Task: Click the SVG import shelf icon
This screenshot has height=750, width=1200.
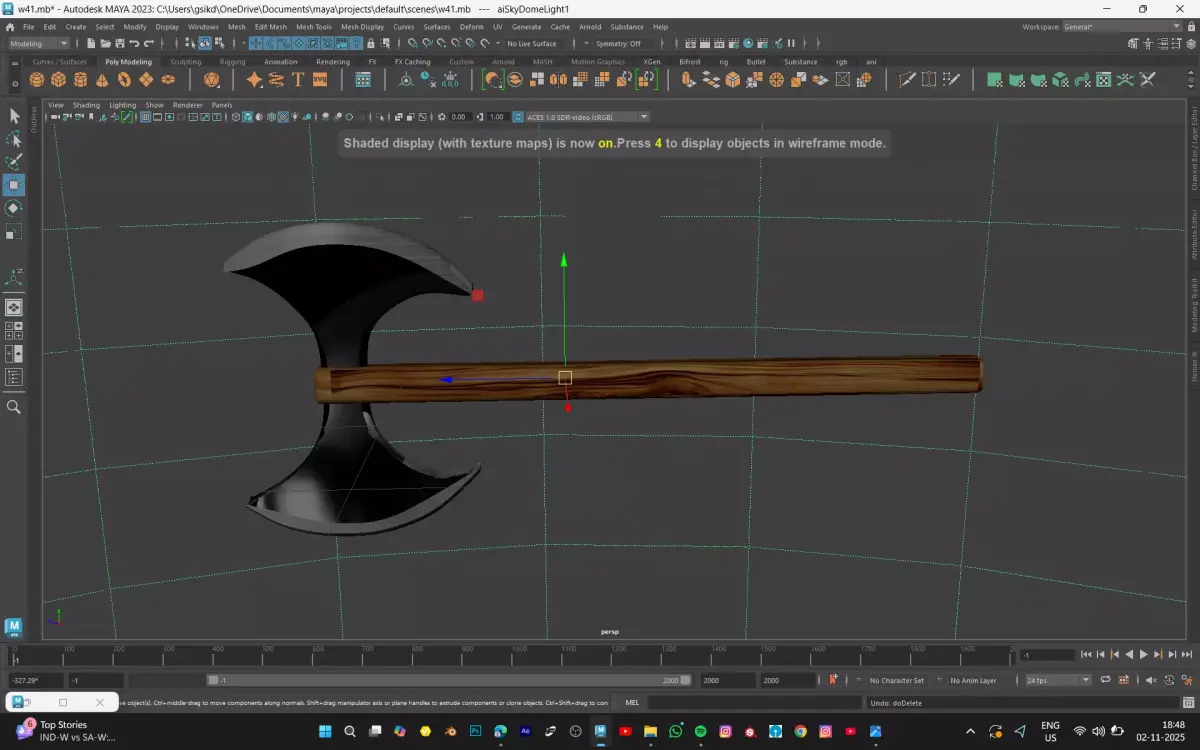Action: (320, 79)
